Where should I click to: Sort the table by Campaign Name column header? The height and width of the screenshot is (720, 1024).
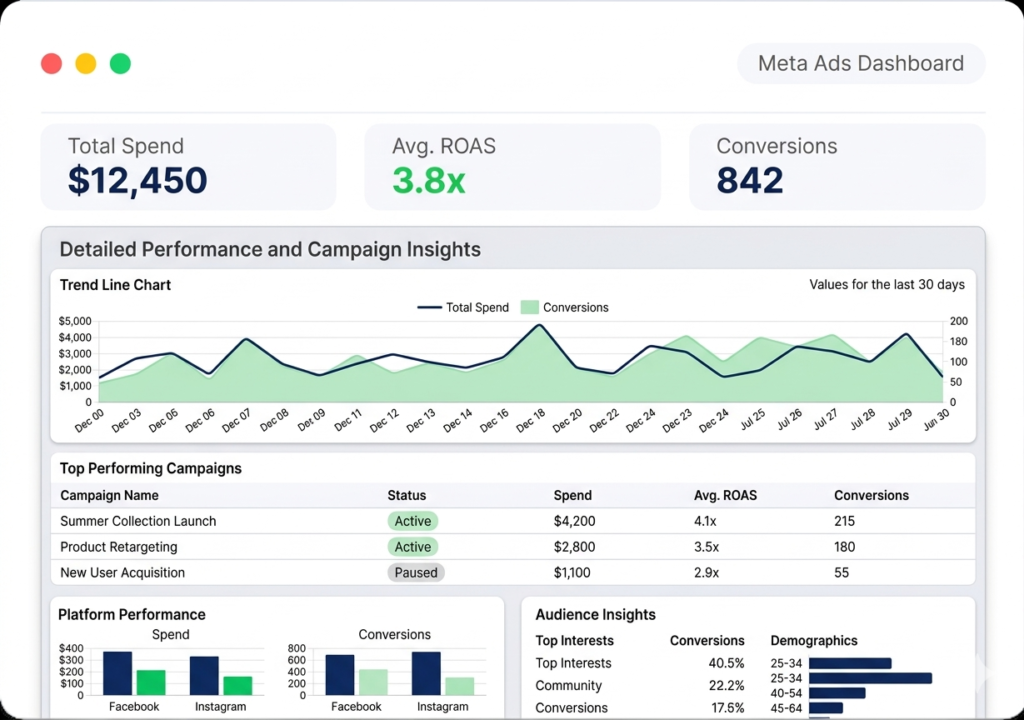click(109, 495)
